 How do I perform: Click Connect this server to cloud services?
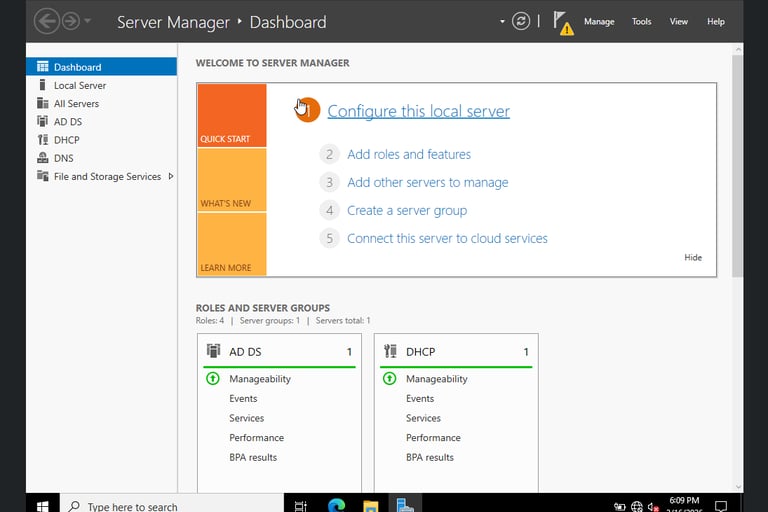pos(447,238)
